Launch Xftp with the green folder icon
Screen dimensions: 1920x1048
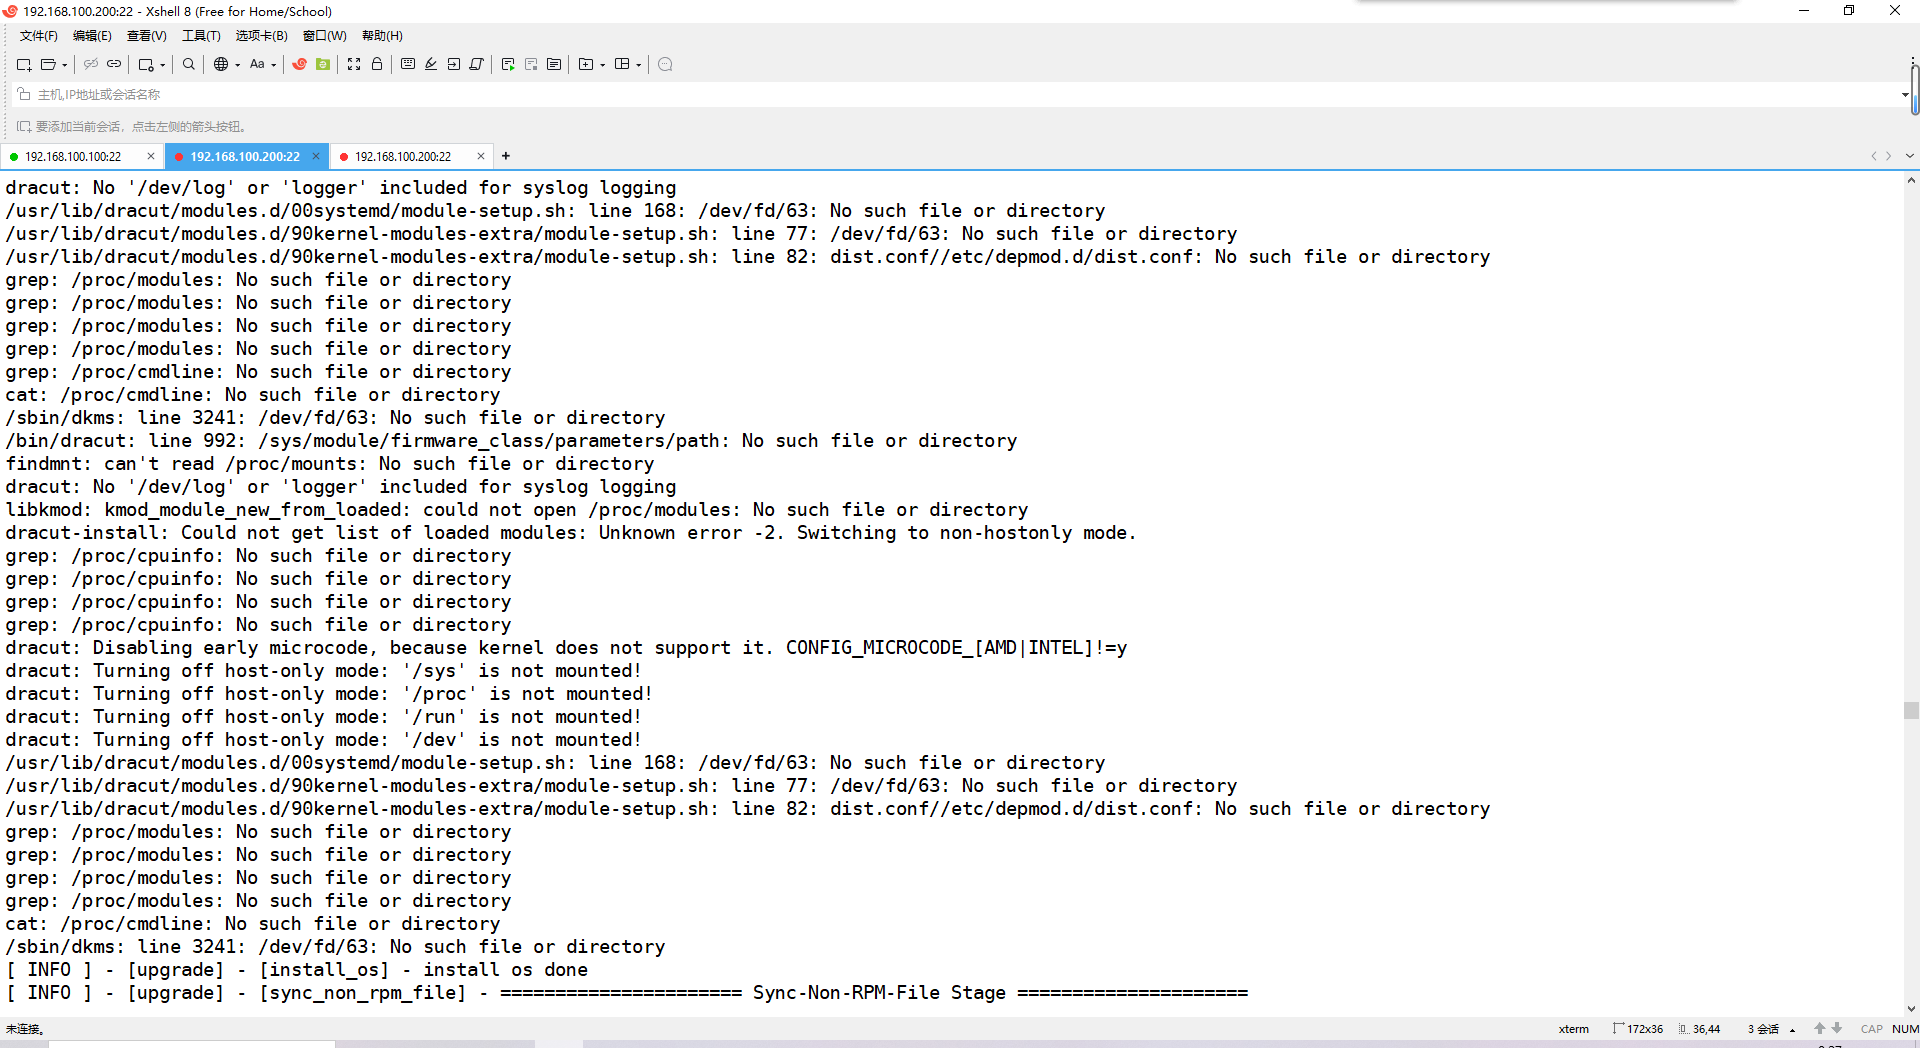[323, 64]
